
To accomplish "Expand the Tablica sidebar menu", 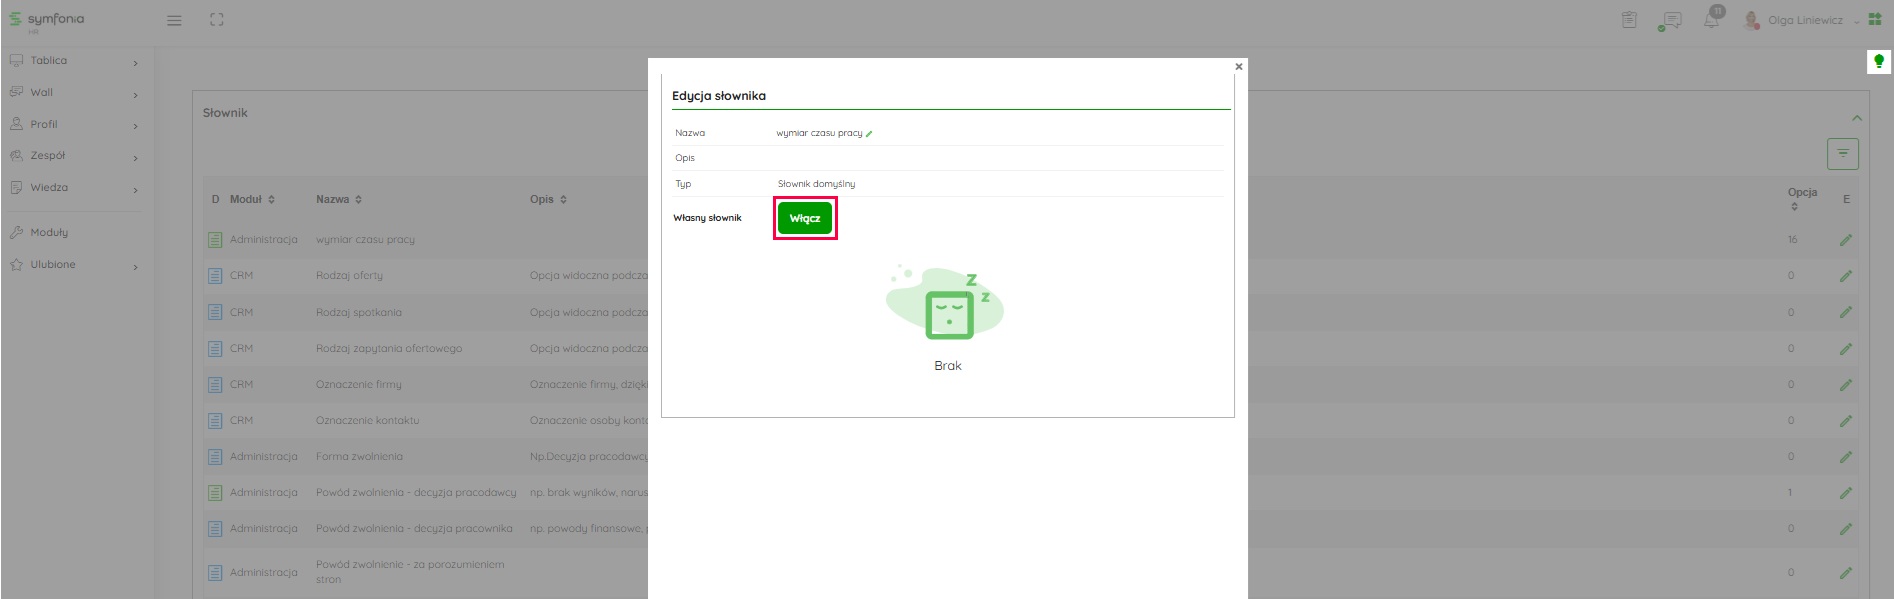I will click(x=72, y=61).
